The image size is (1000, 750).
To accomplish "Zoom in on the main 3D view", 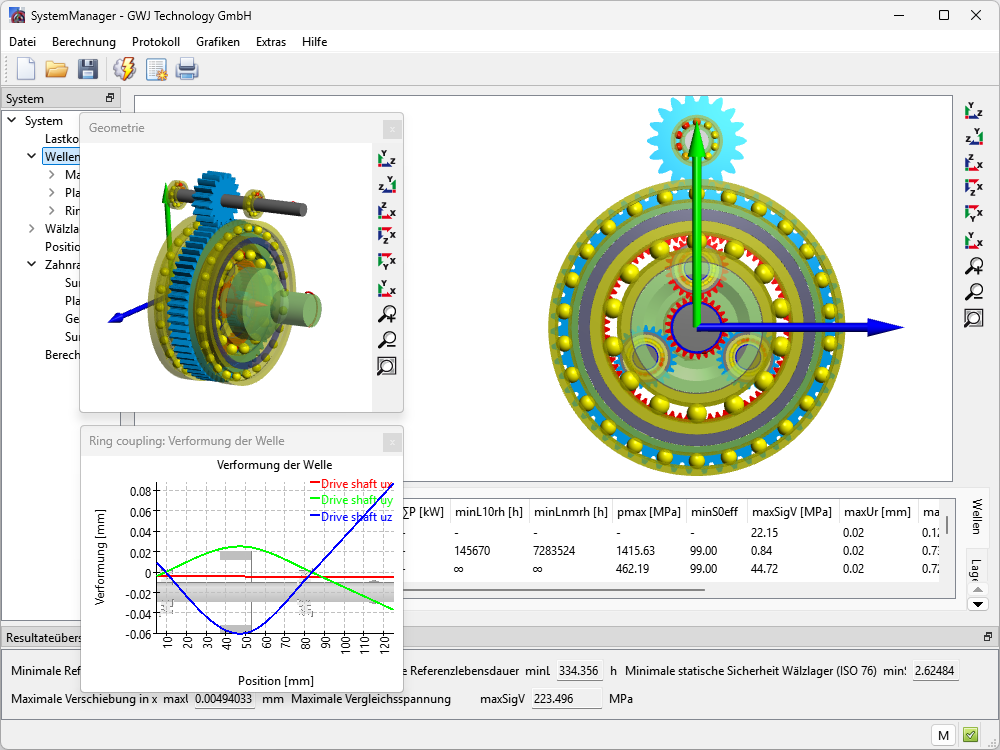I will click(973, 266).
